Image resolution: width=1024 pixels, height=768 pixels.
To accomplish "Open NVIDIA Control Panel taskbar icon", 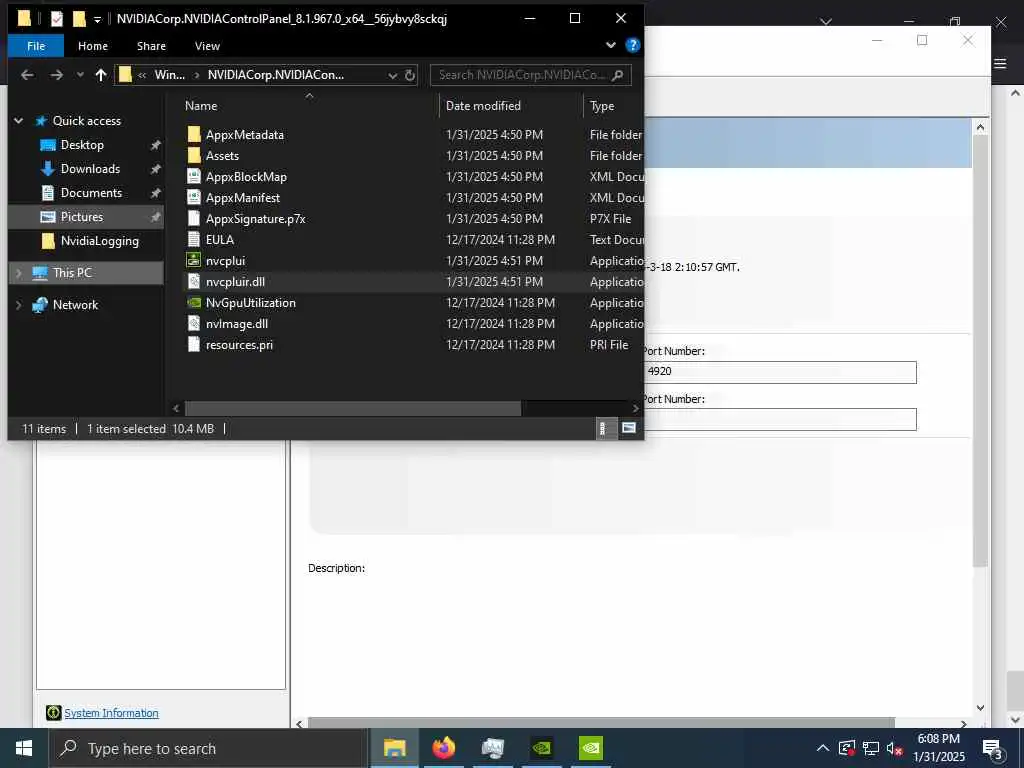I will click(x=541, y=748).
